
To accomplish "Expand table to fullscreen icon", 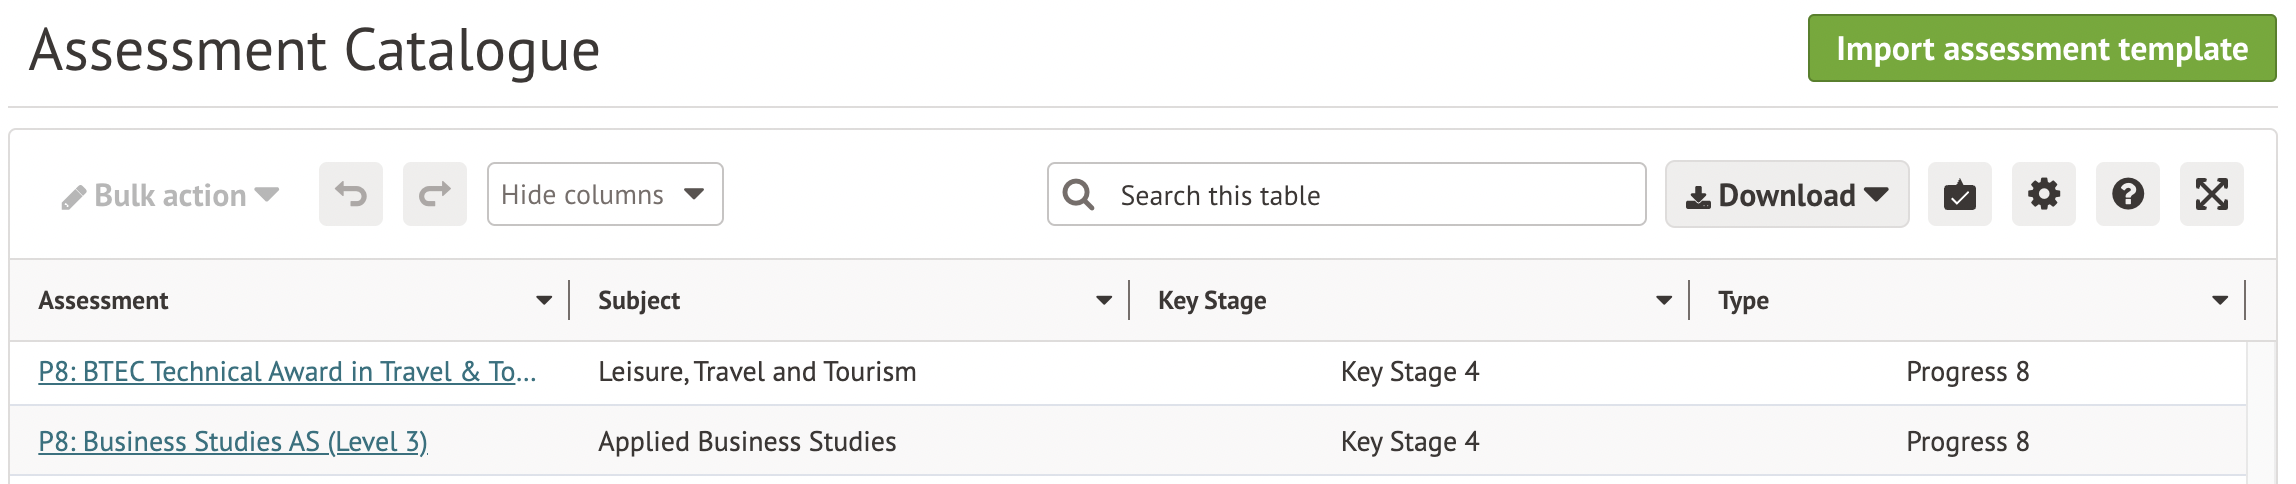I will (2211, 194).
